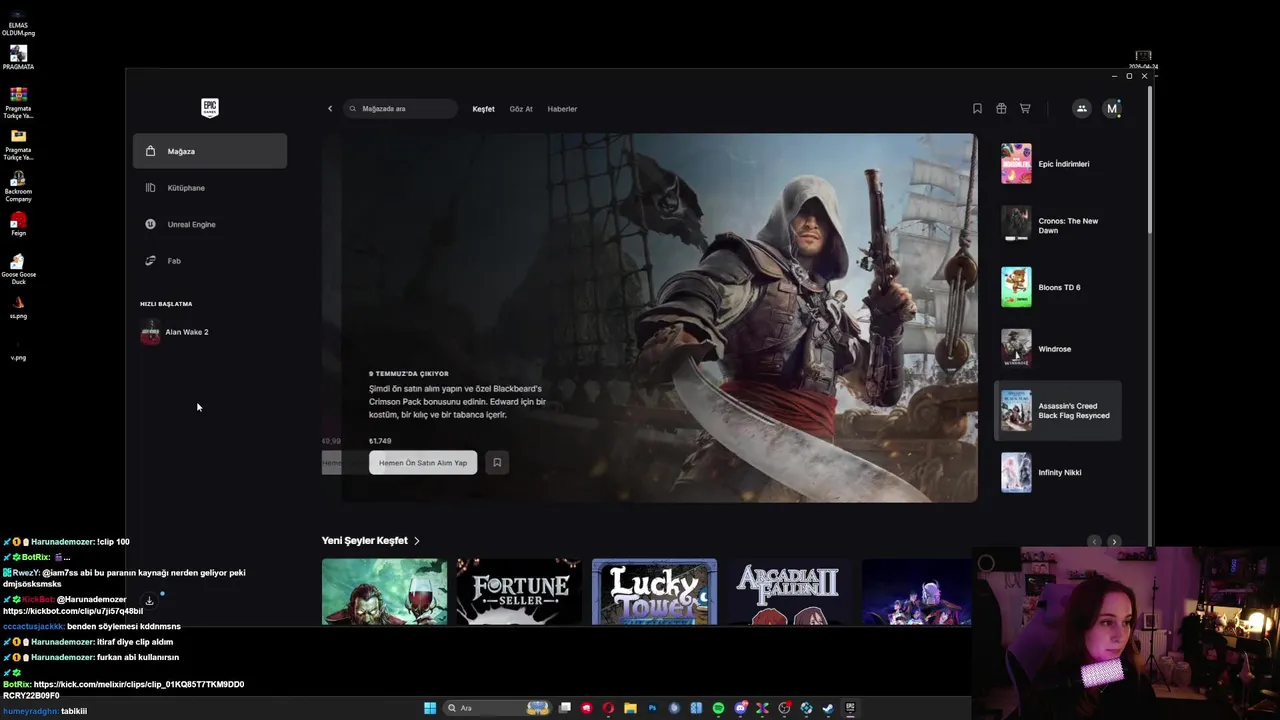Open Feign desktop shortcut
Screen dimensions: 1280x720
click(18, 224)
